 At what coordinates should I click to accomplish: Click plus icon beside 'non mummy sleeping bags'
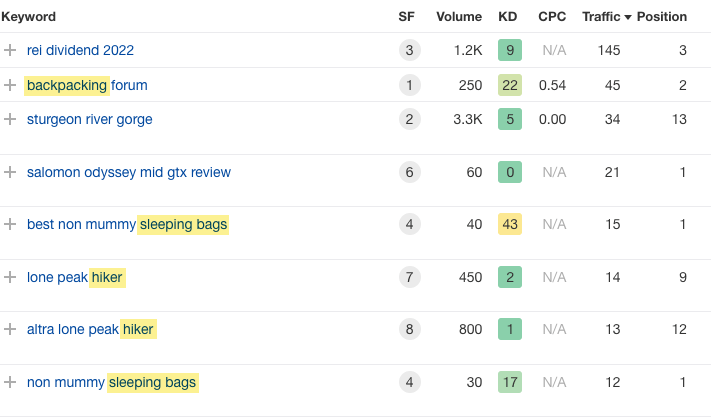[x=10, y=382]
